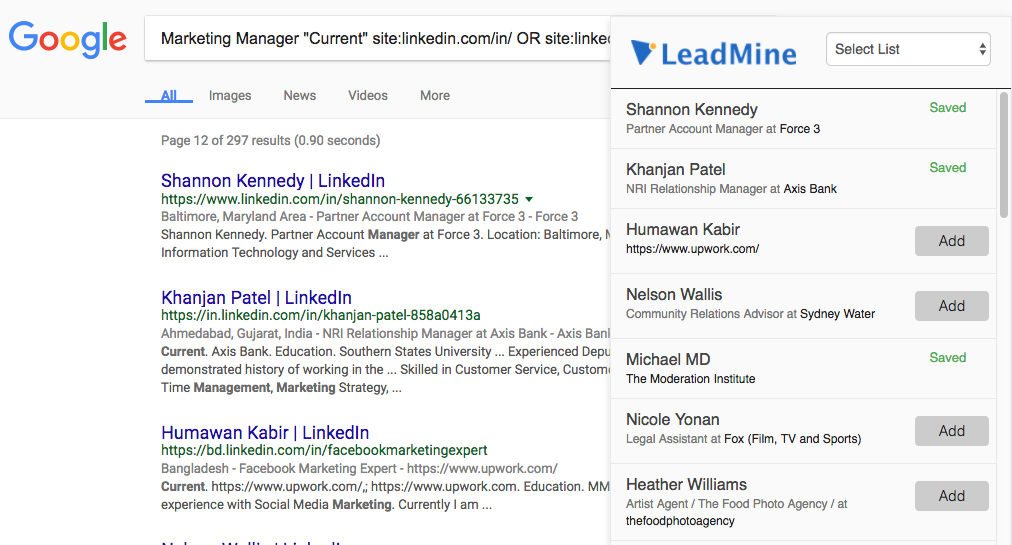Screen dimensions: 1012x545
Task: Open the Shannon Kennedy LinkedIn result
Action: [x=273, y=181]
